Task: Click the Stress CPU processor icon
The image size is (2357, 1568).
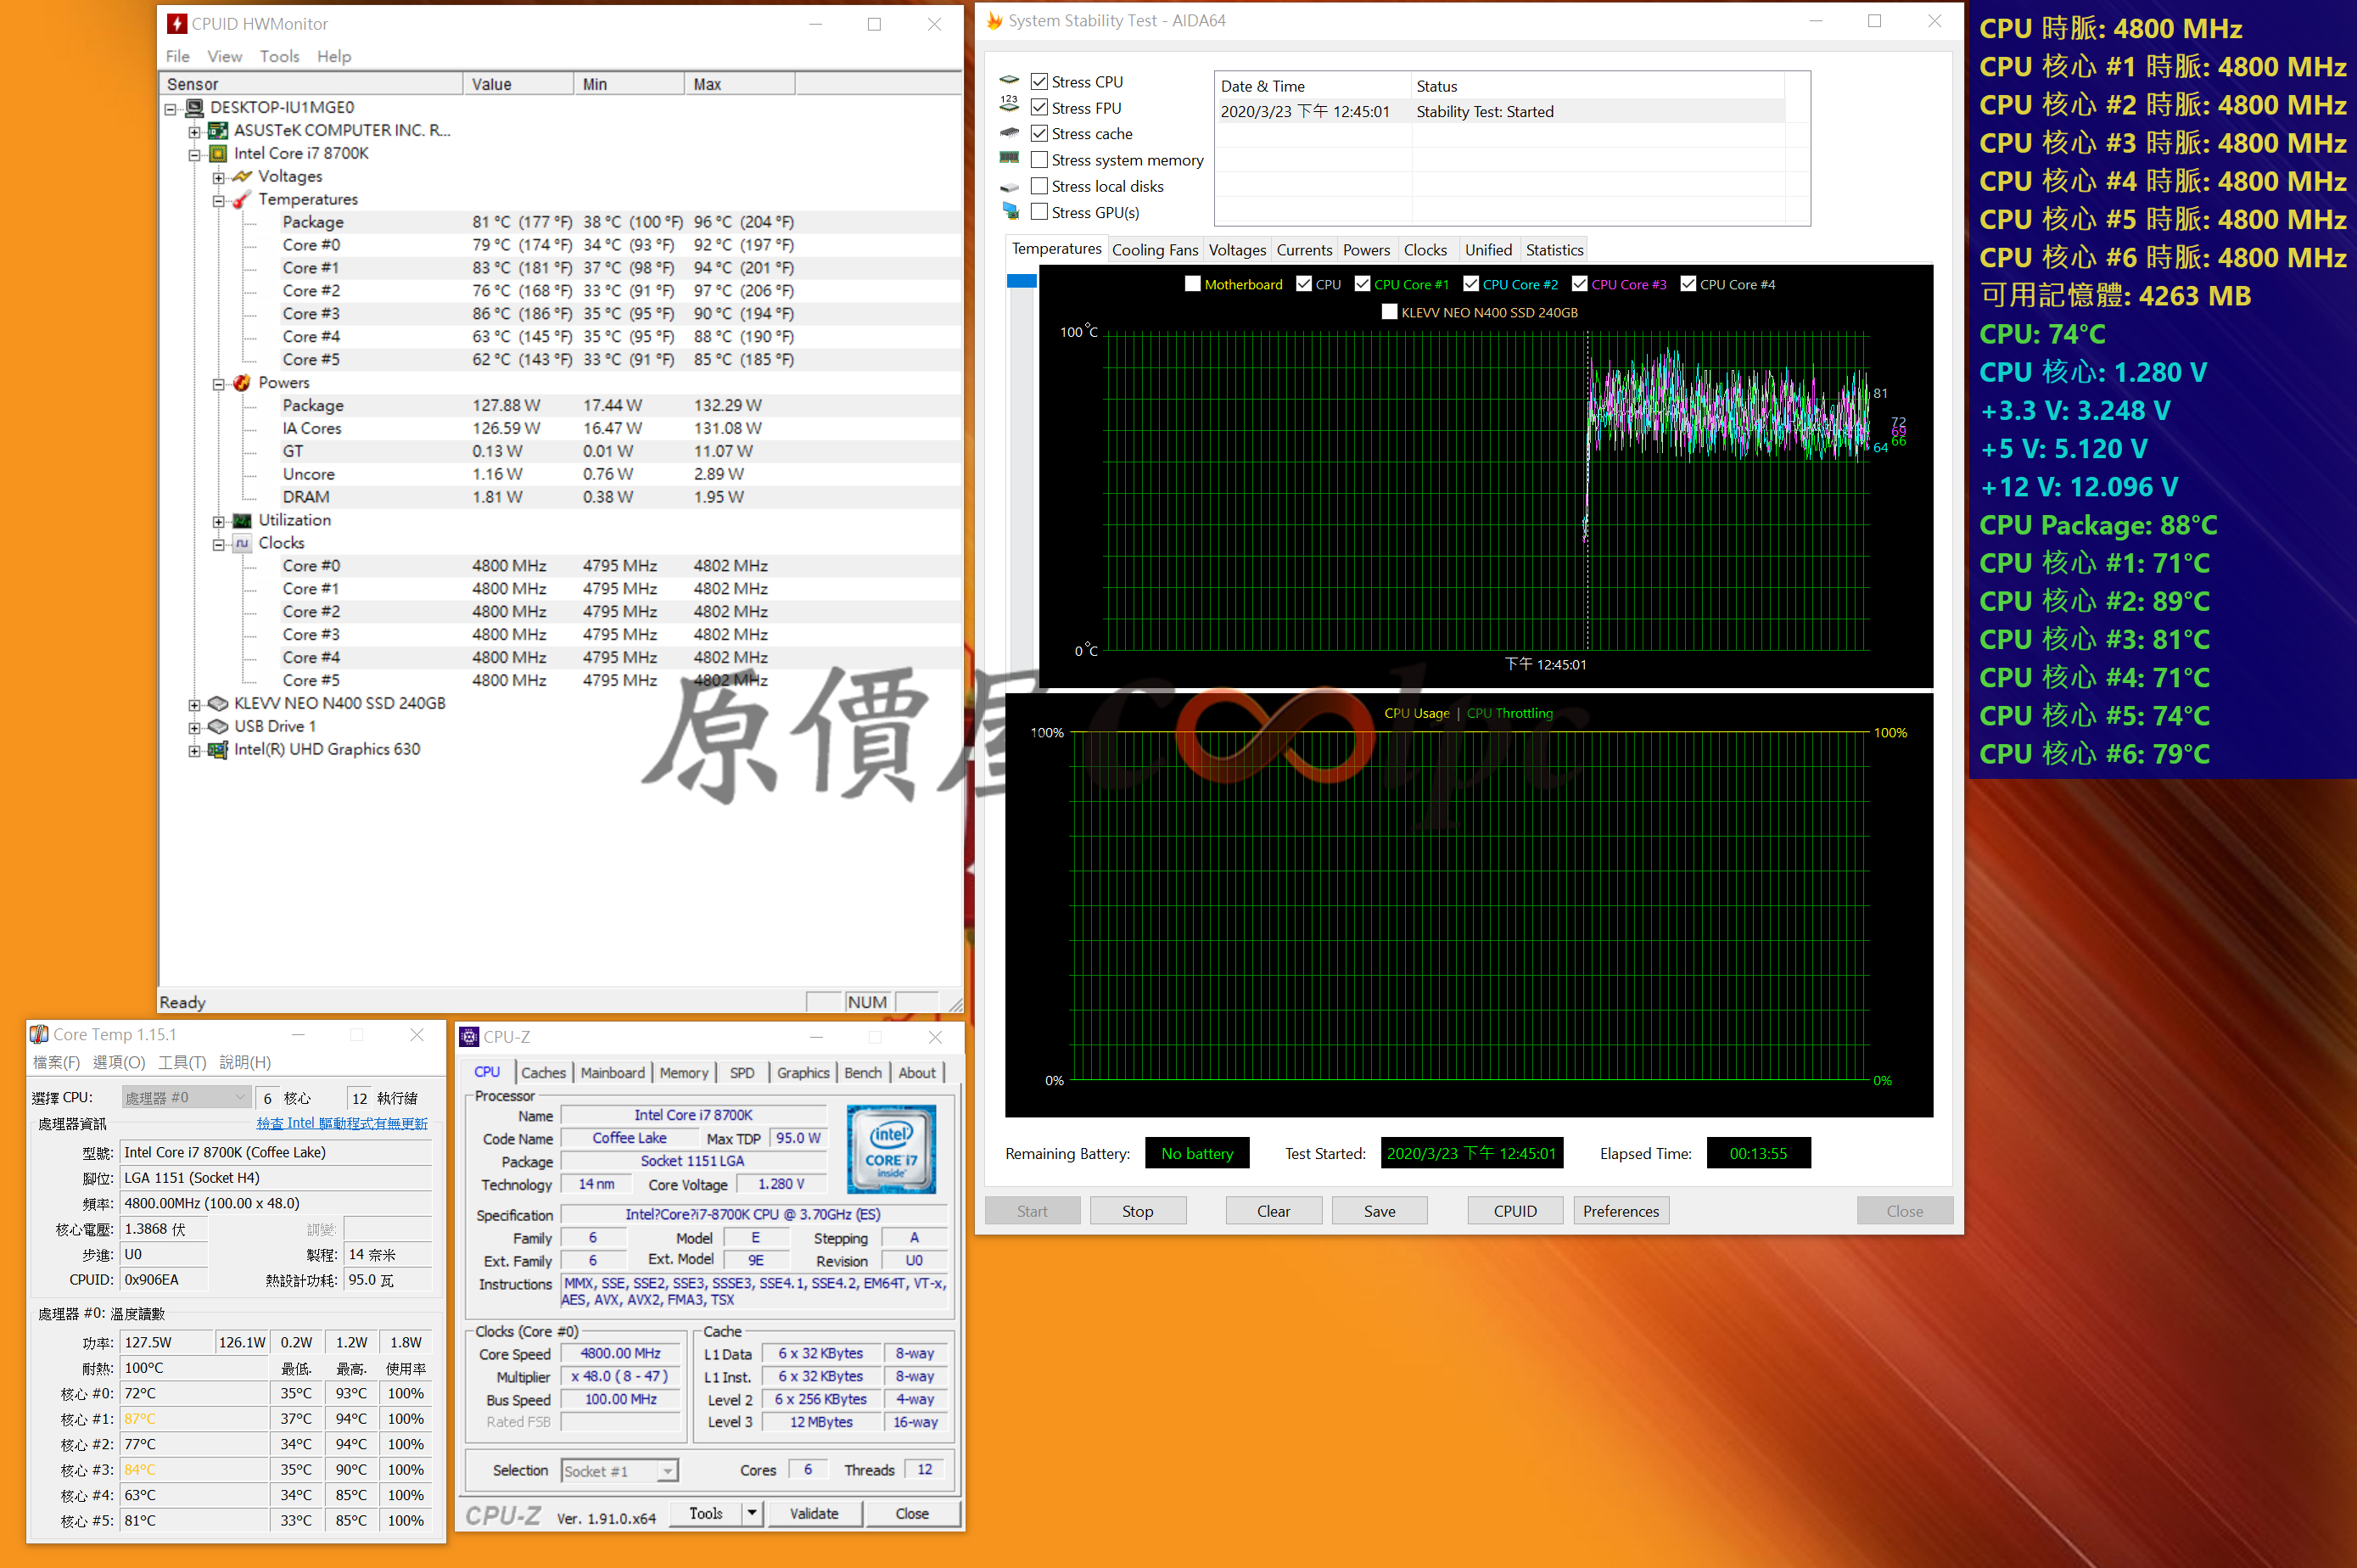Action: tap(1009, 80)
